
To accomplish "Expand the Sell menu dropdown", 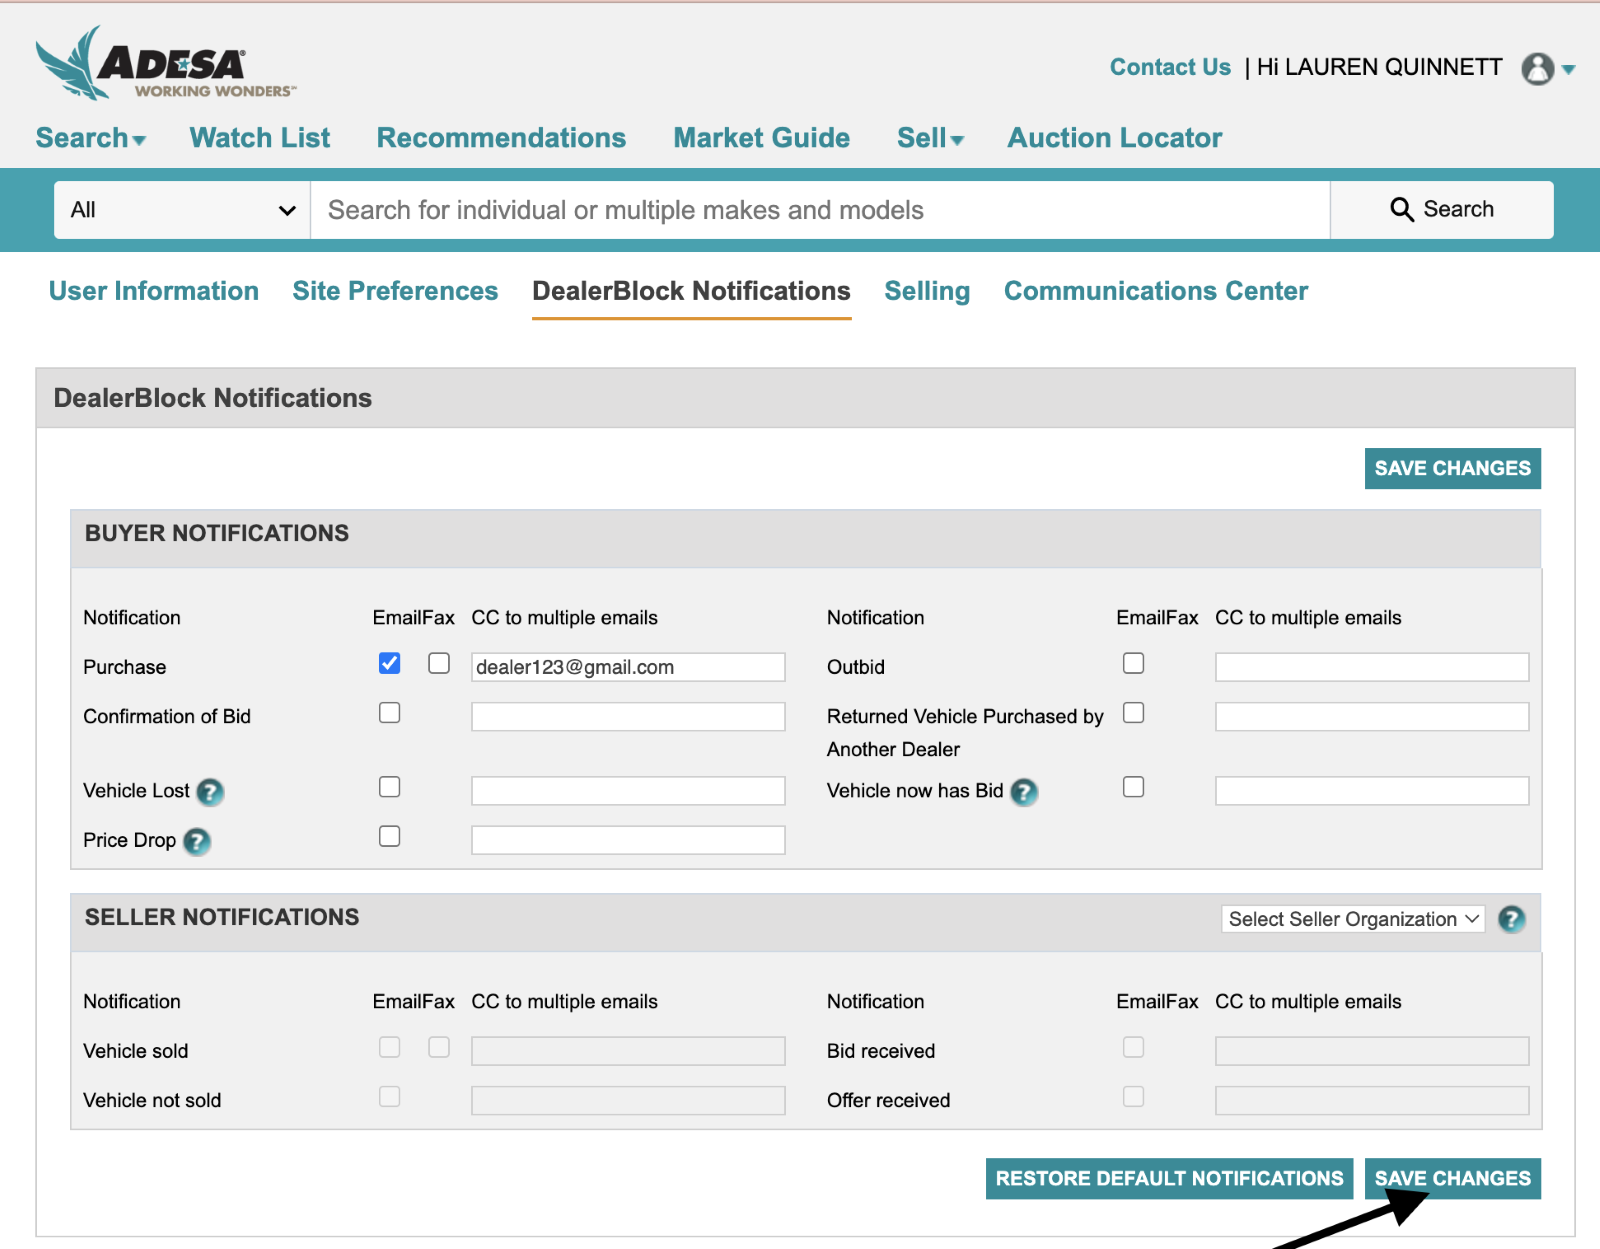I will click(930, 138).
